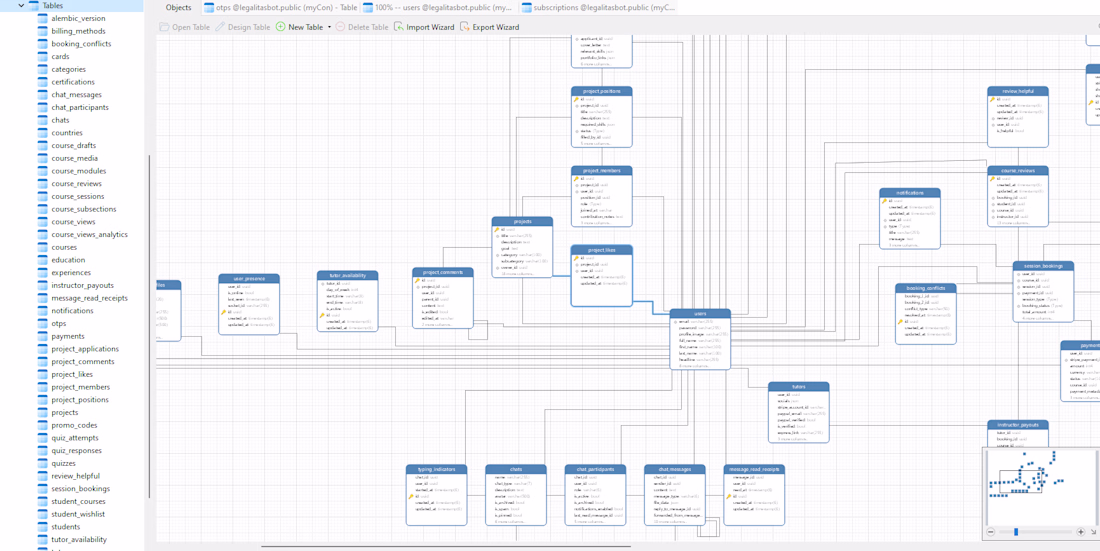Select the users table in the diagram
The width and height of the screenshot is (1100, 551).
[700, 314]
